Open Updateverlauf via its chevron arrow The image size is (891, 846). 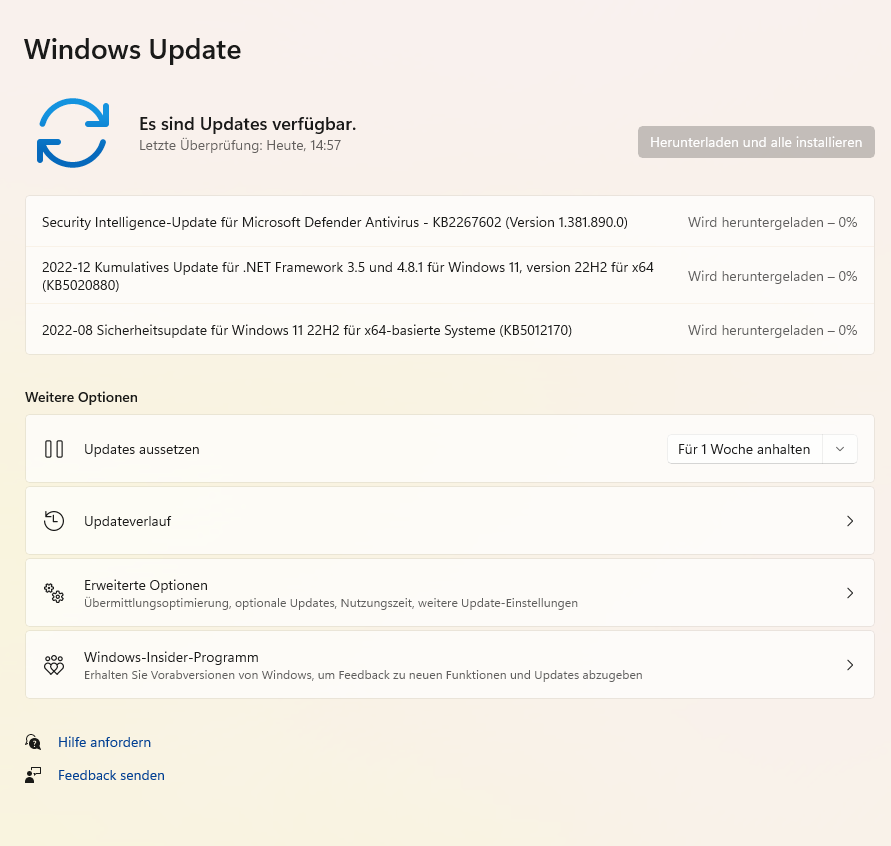click(850, 521)
